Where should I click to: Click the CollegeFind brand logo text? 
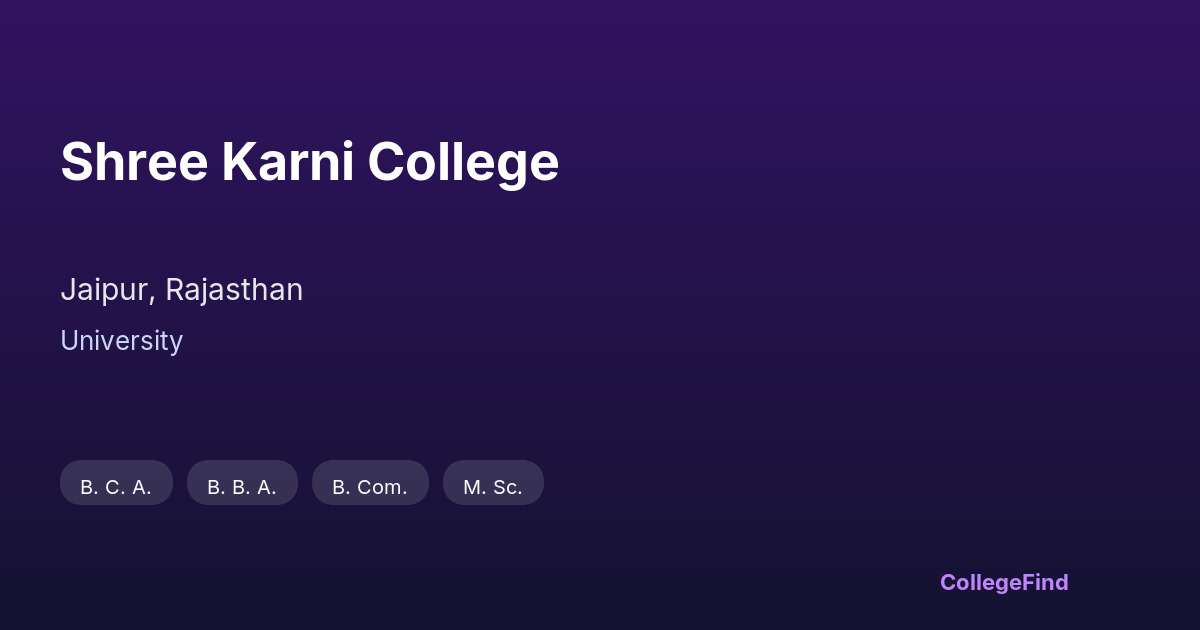tap(1003, 582)
